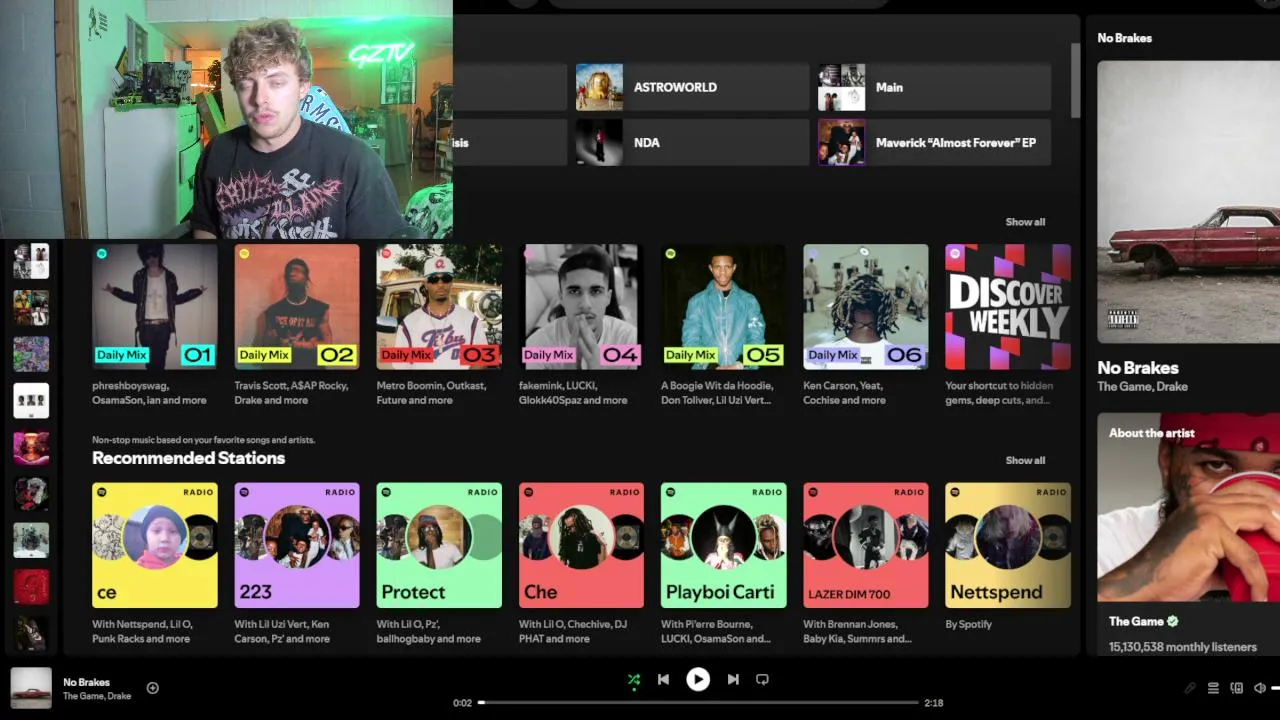
Task: Click Show all above the Daily Mix row
Action: click(x=1025, y=222)
